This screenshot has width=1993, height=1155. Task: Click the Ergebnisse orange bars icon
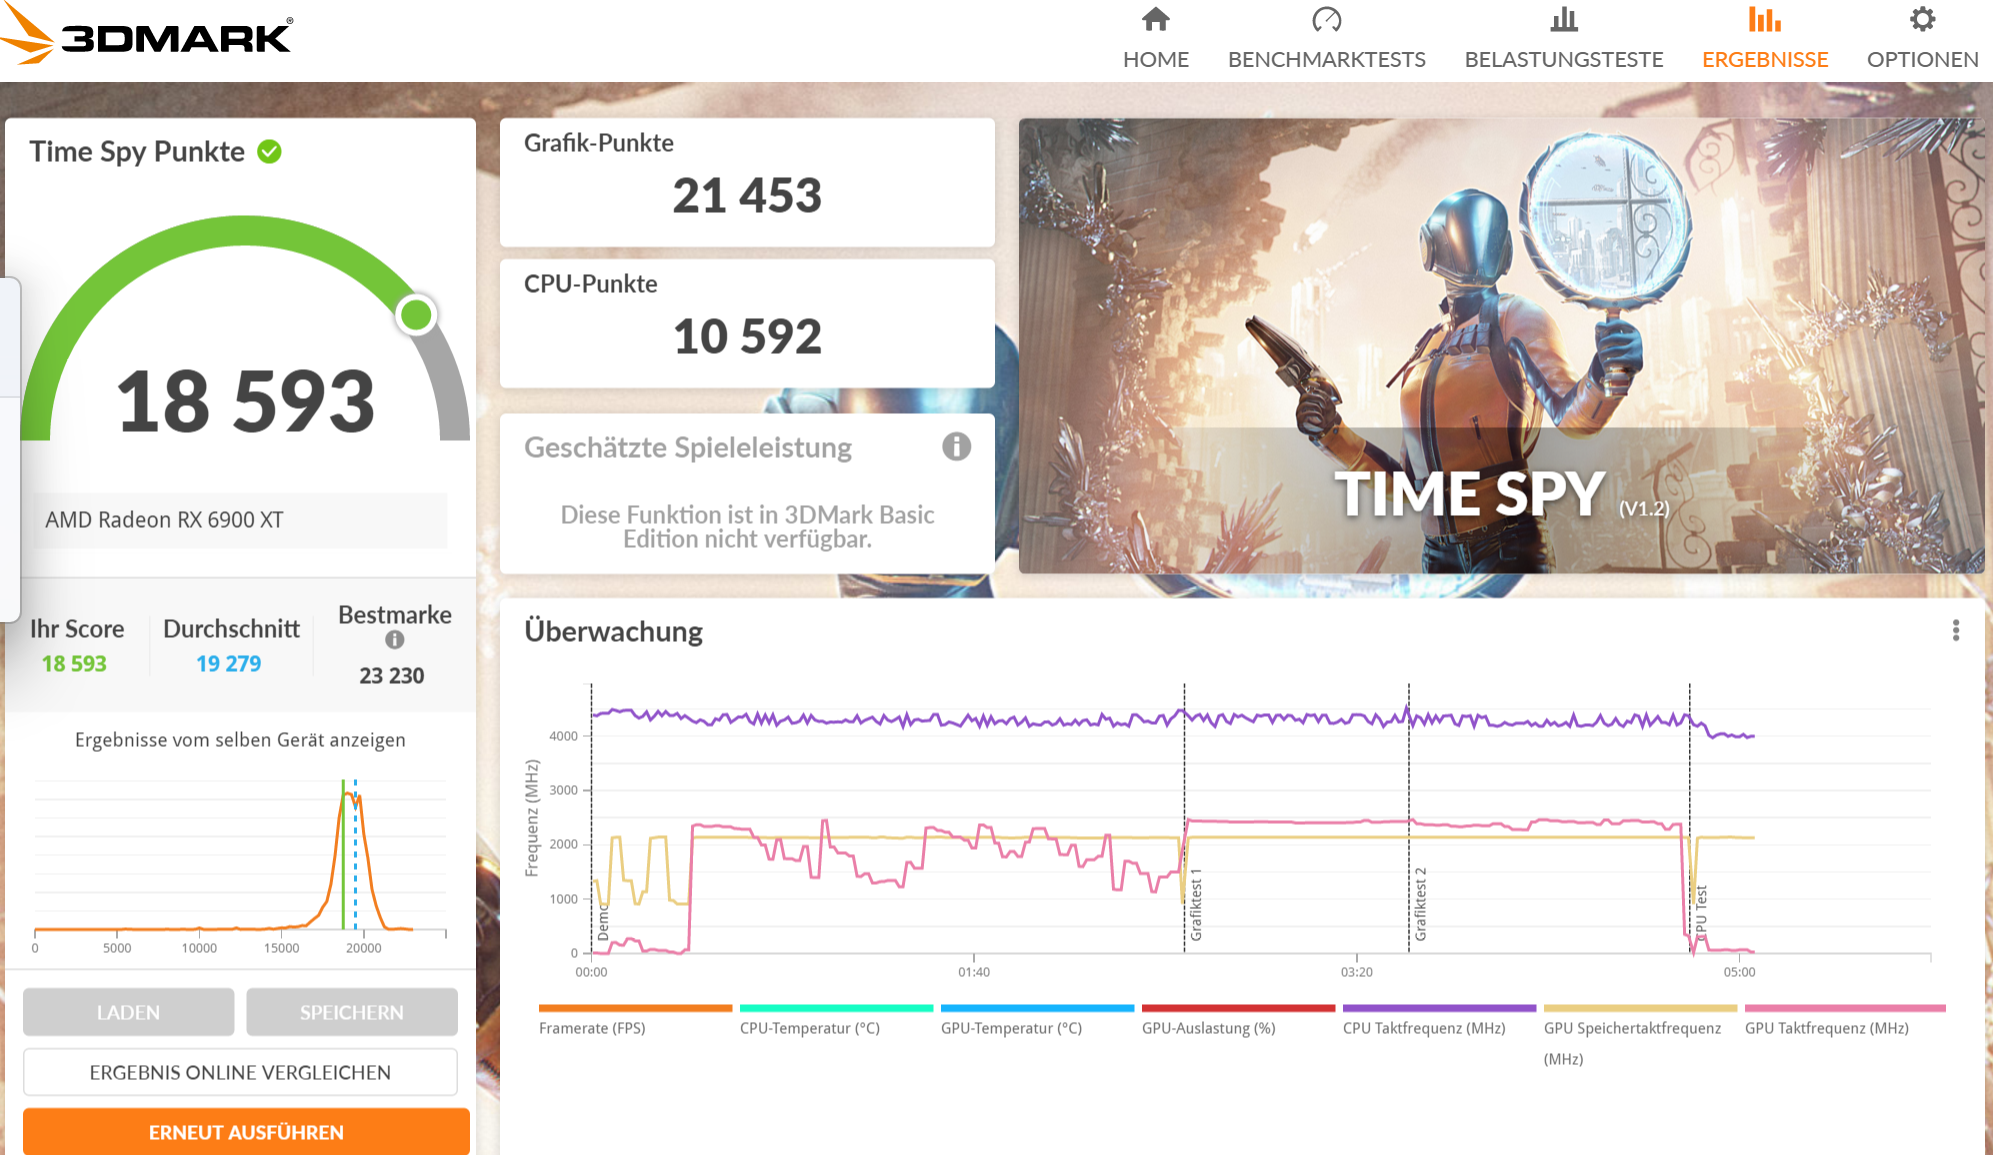pyautogui.click(x=1764, y=20)
